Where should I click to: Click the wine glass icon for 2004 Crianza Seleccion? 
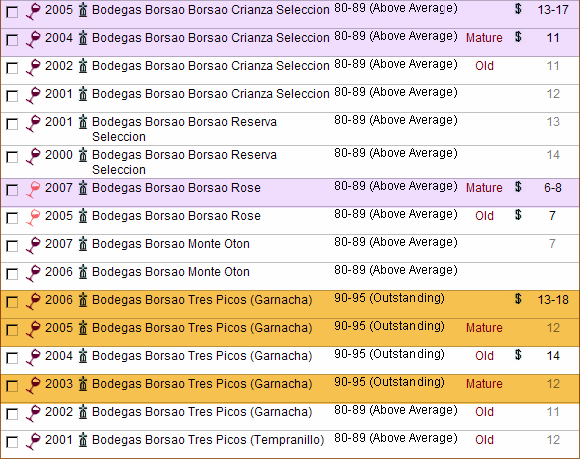coord(33,39)
